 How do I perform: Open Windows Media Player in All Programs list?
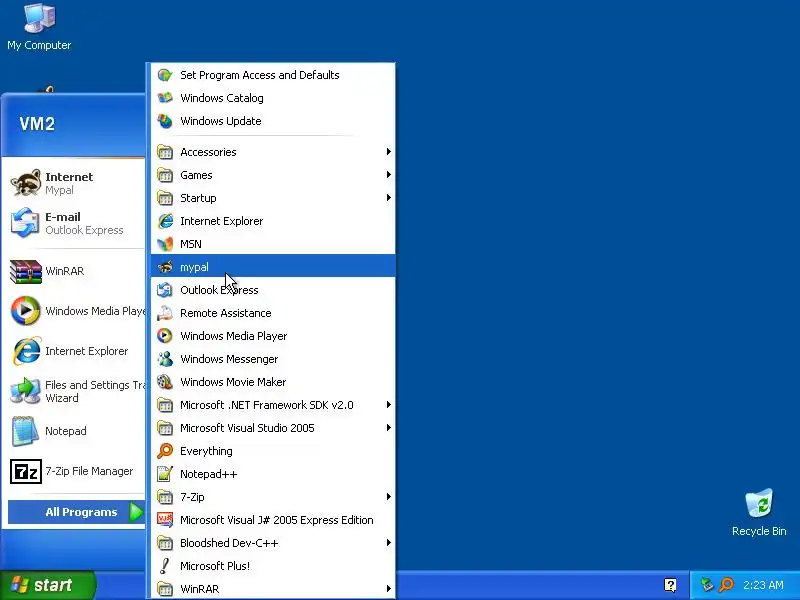(x=273, y=336)
